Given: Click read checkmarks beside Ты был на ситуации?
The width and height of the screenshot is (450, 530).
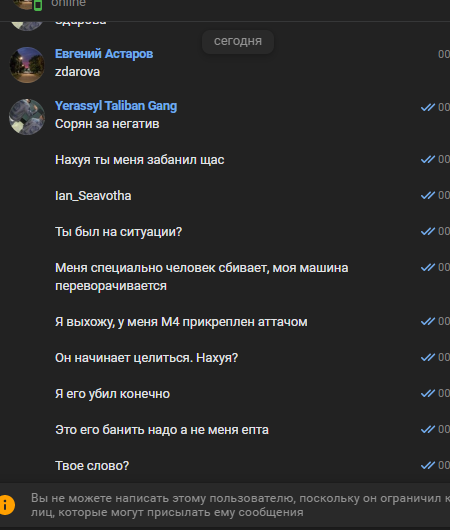Looking at the screenshot, I should tap(427, 232).
